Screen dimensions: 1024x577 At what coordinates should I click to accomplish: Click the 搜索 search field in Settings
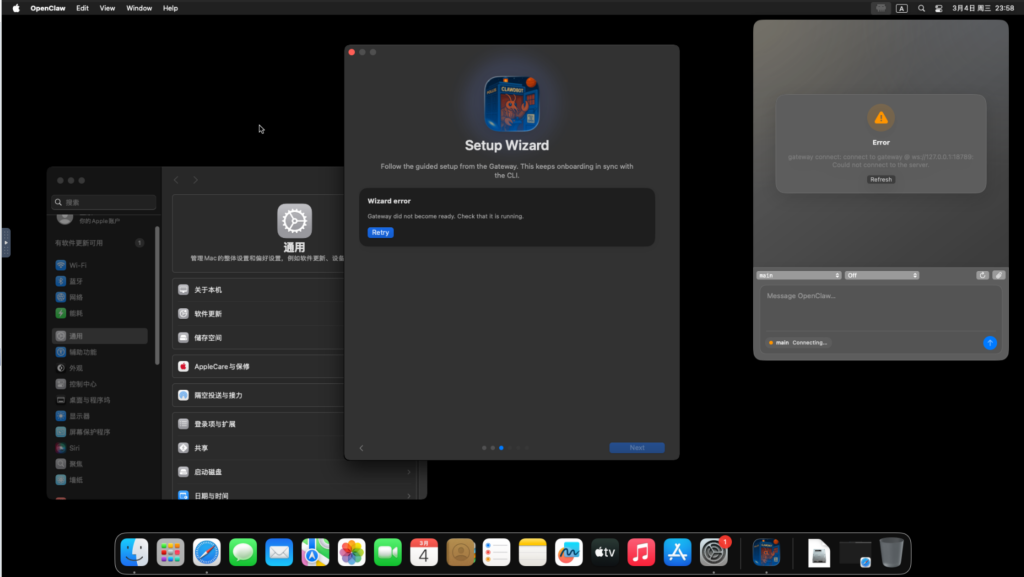coord(105,202)
